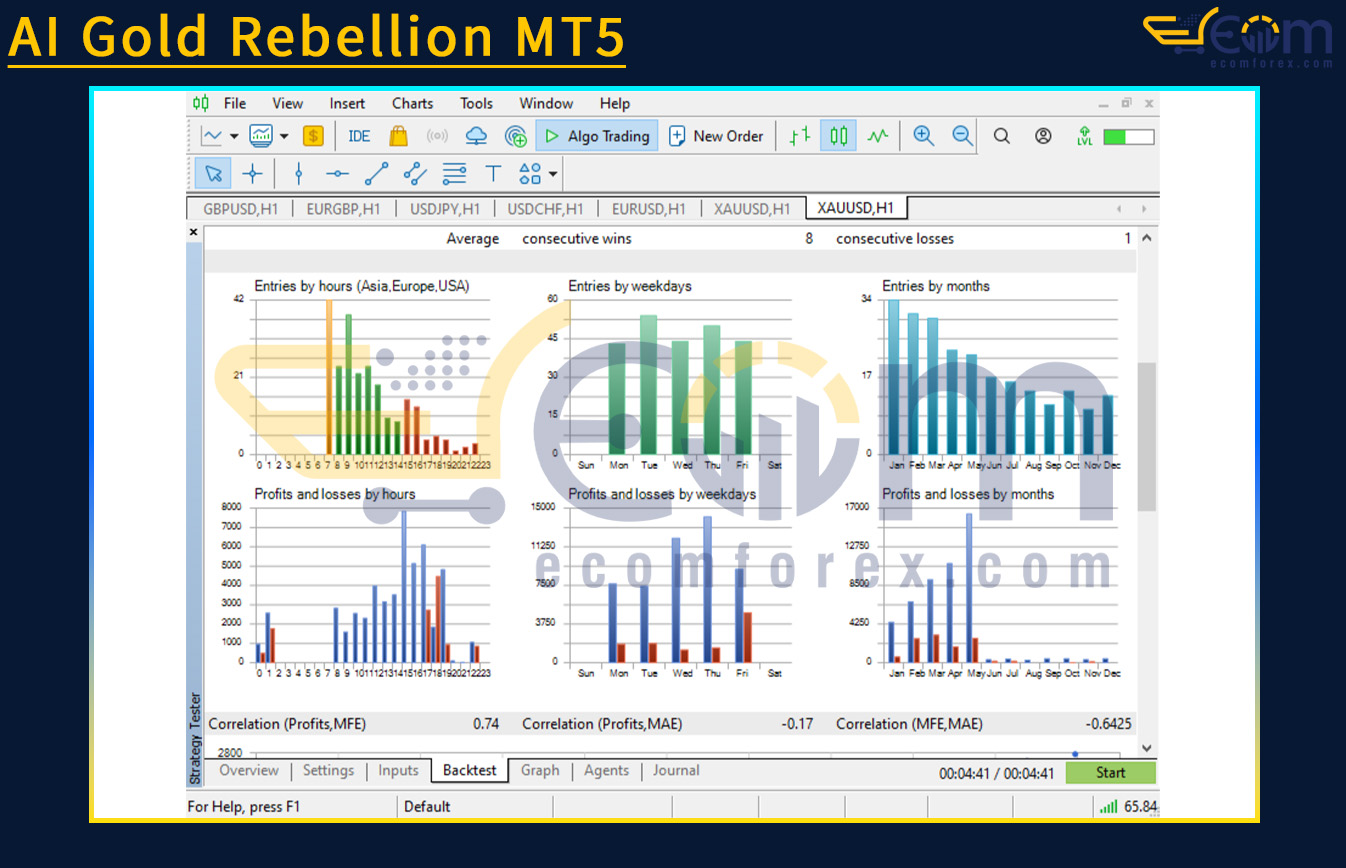This screenshot has height=868, width=1346.
Task: Click the signals broadcast icon
Action: point(437,136)
